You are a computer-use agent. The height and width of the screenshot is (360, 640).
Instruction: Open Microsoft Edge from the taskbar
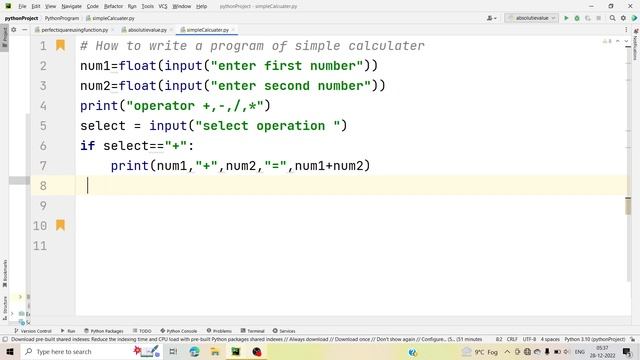coord(194,351)
